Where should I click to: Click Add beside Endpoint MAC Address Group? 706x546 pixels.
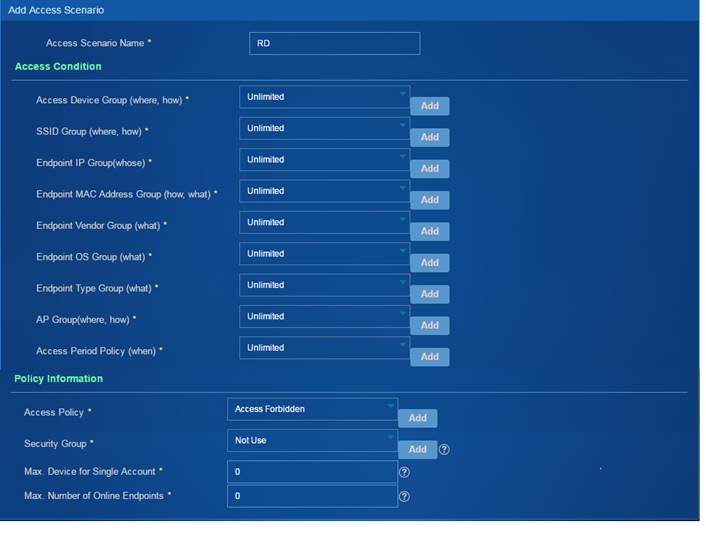(430, 200)
